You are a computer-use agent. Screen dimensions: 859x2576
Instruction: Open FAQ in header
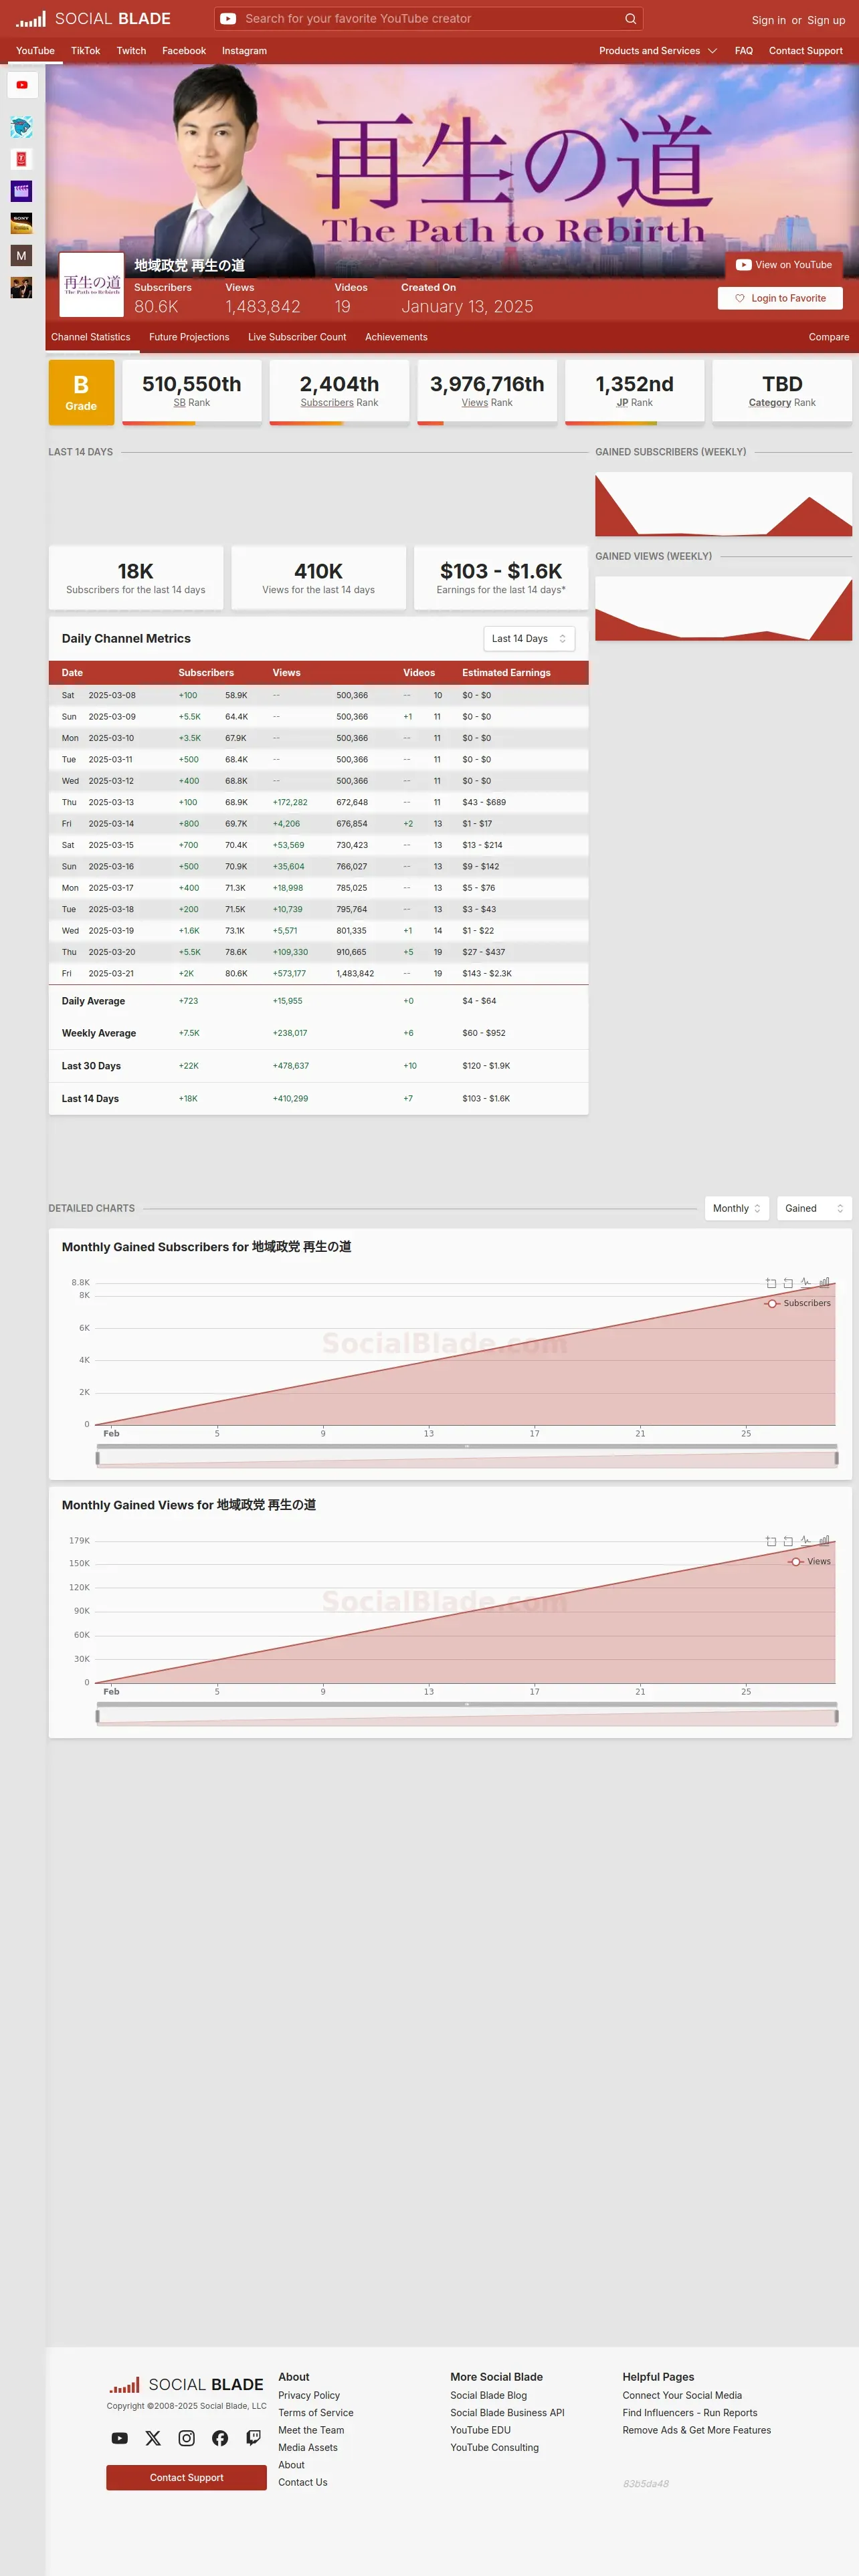(744, 51)
